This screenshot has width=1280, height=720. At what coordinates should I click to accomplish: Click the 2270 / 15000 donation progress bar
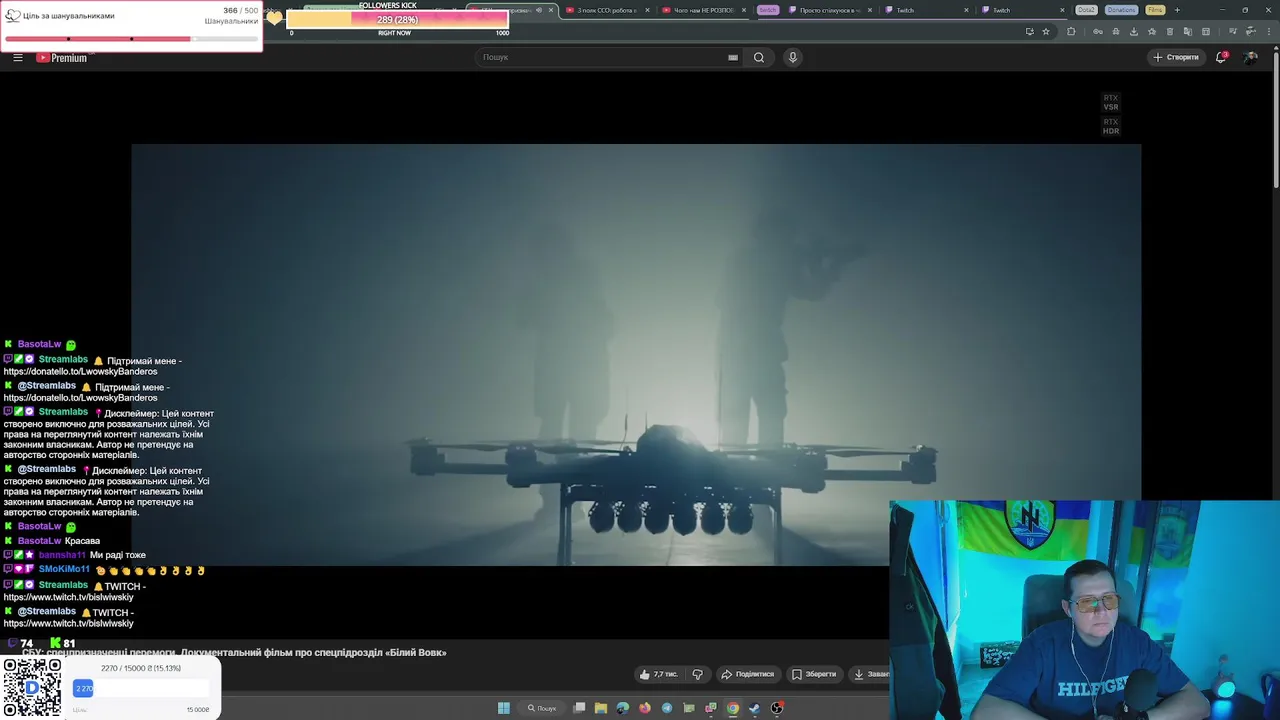[x=141, y=688]
